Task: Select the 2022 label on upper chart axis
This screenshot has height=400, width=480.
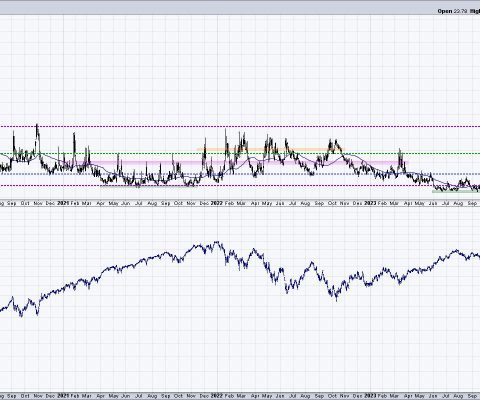Action: point(217,203)
